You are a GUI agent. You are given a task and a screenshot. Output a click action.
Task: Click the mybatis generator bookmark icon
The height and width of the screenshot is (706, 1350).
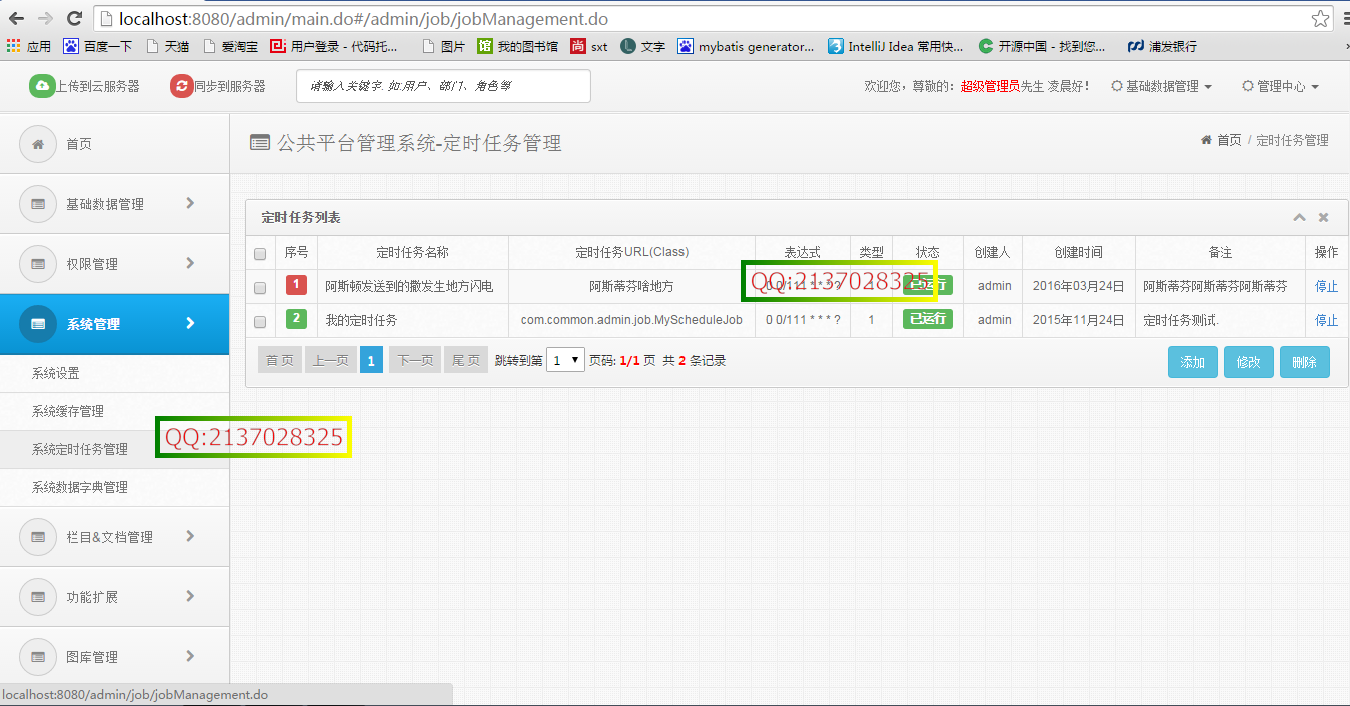click(687, 45)
